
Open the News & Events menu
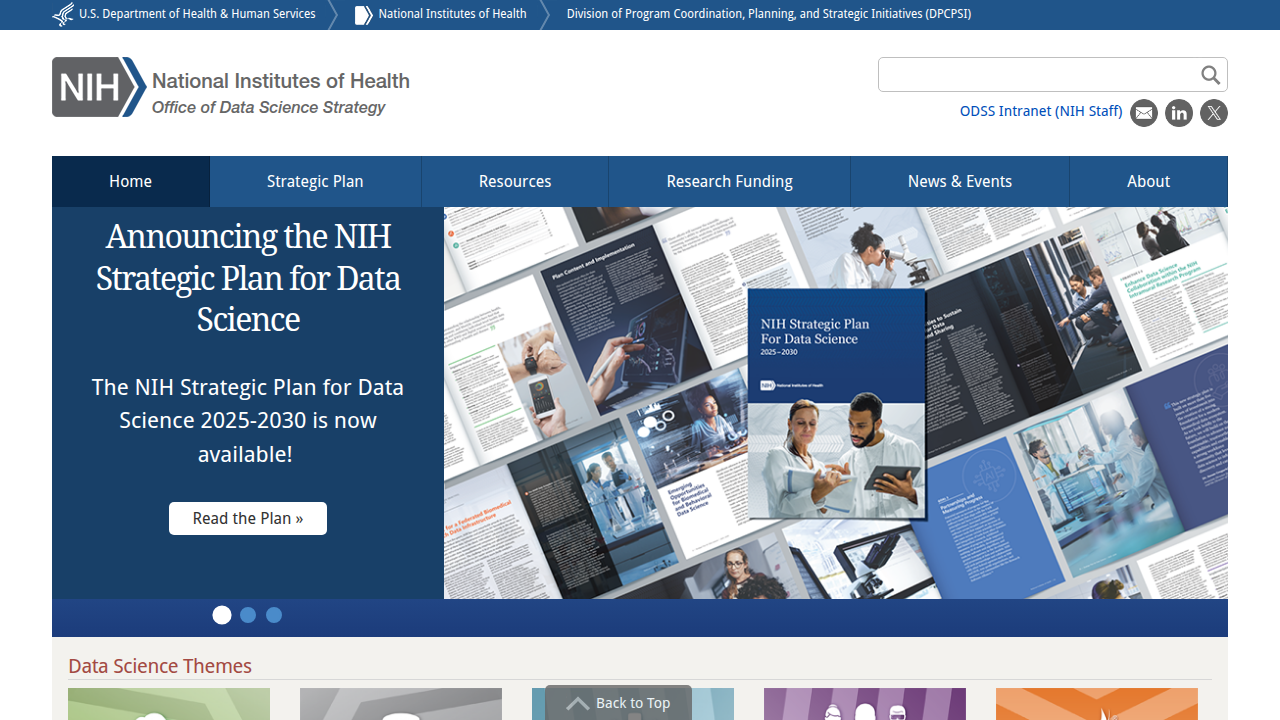coord(960,181)
